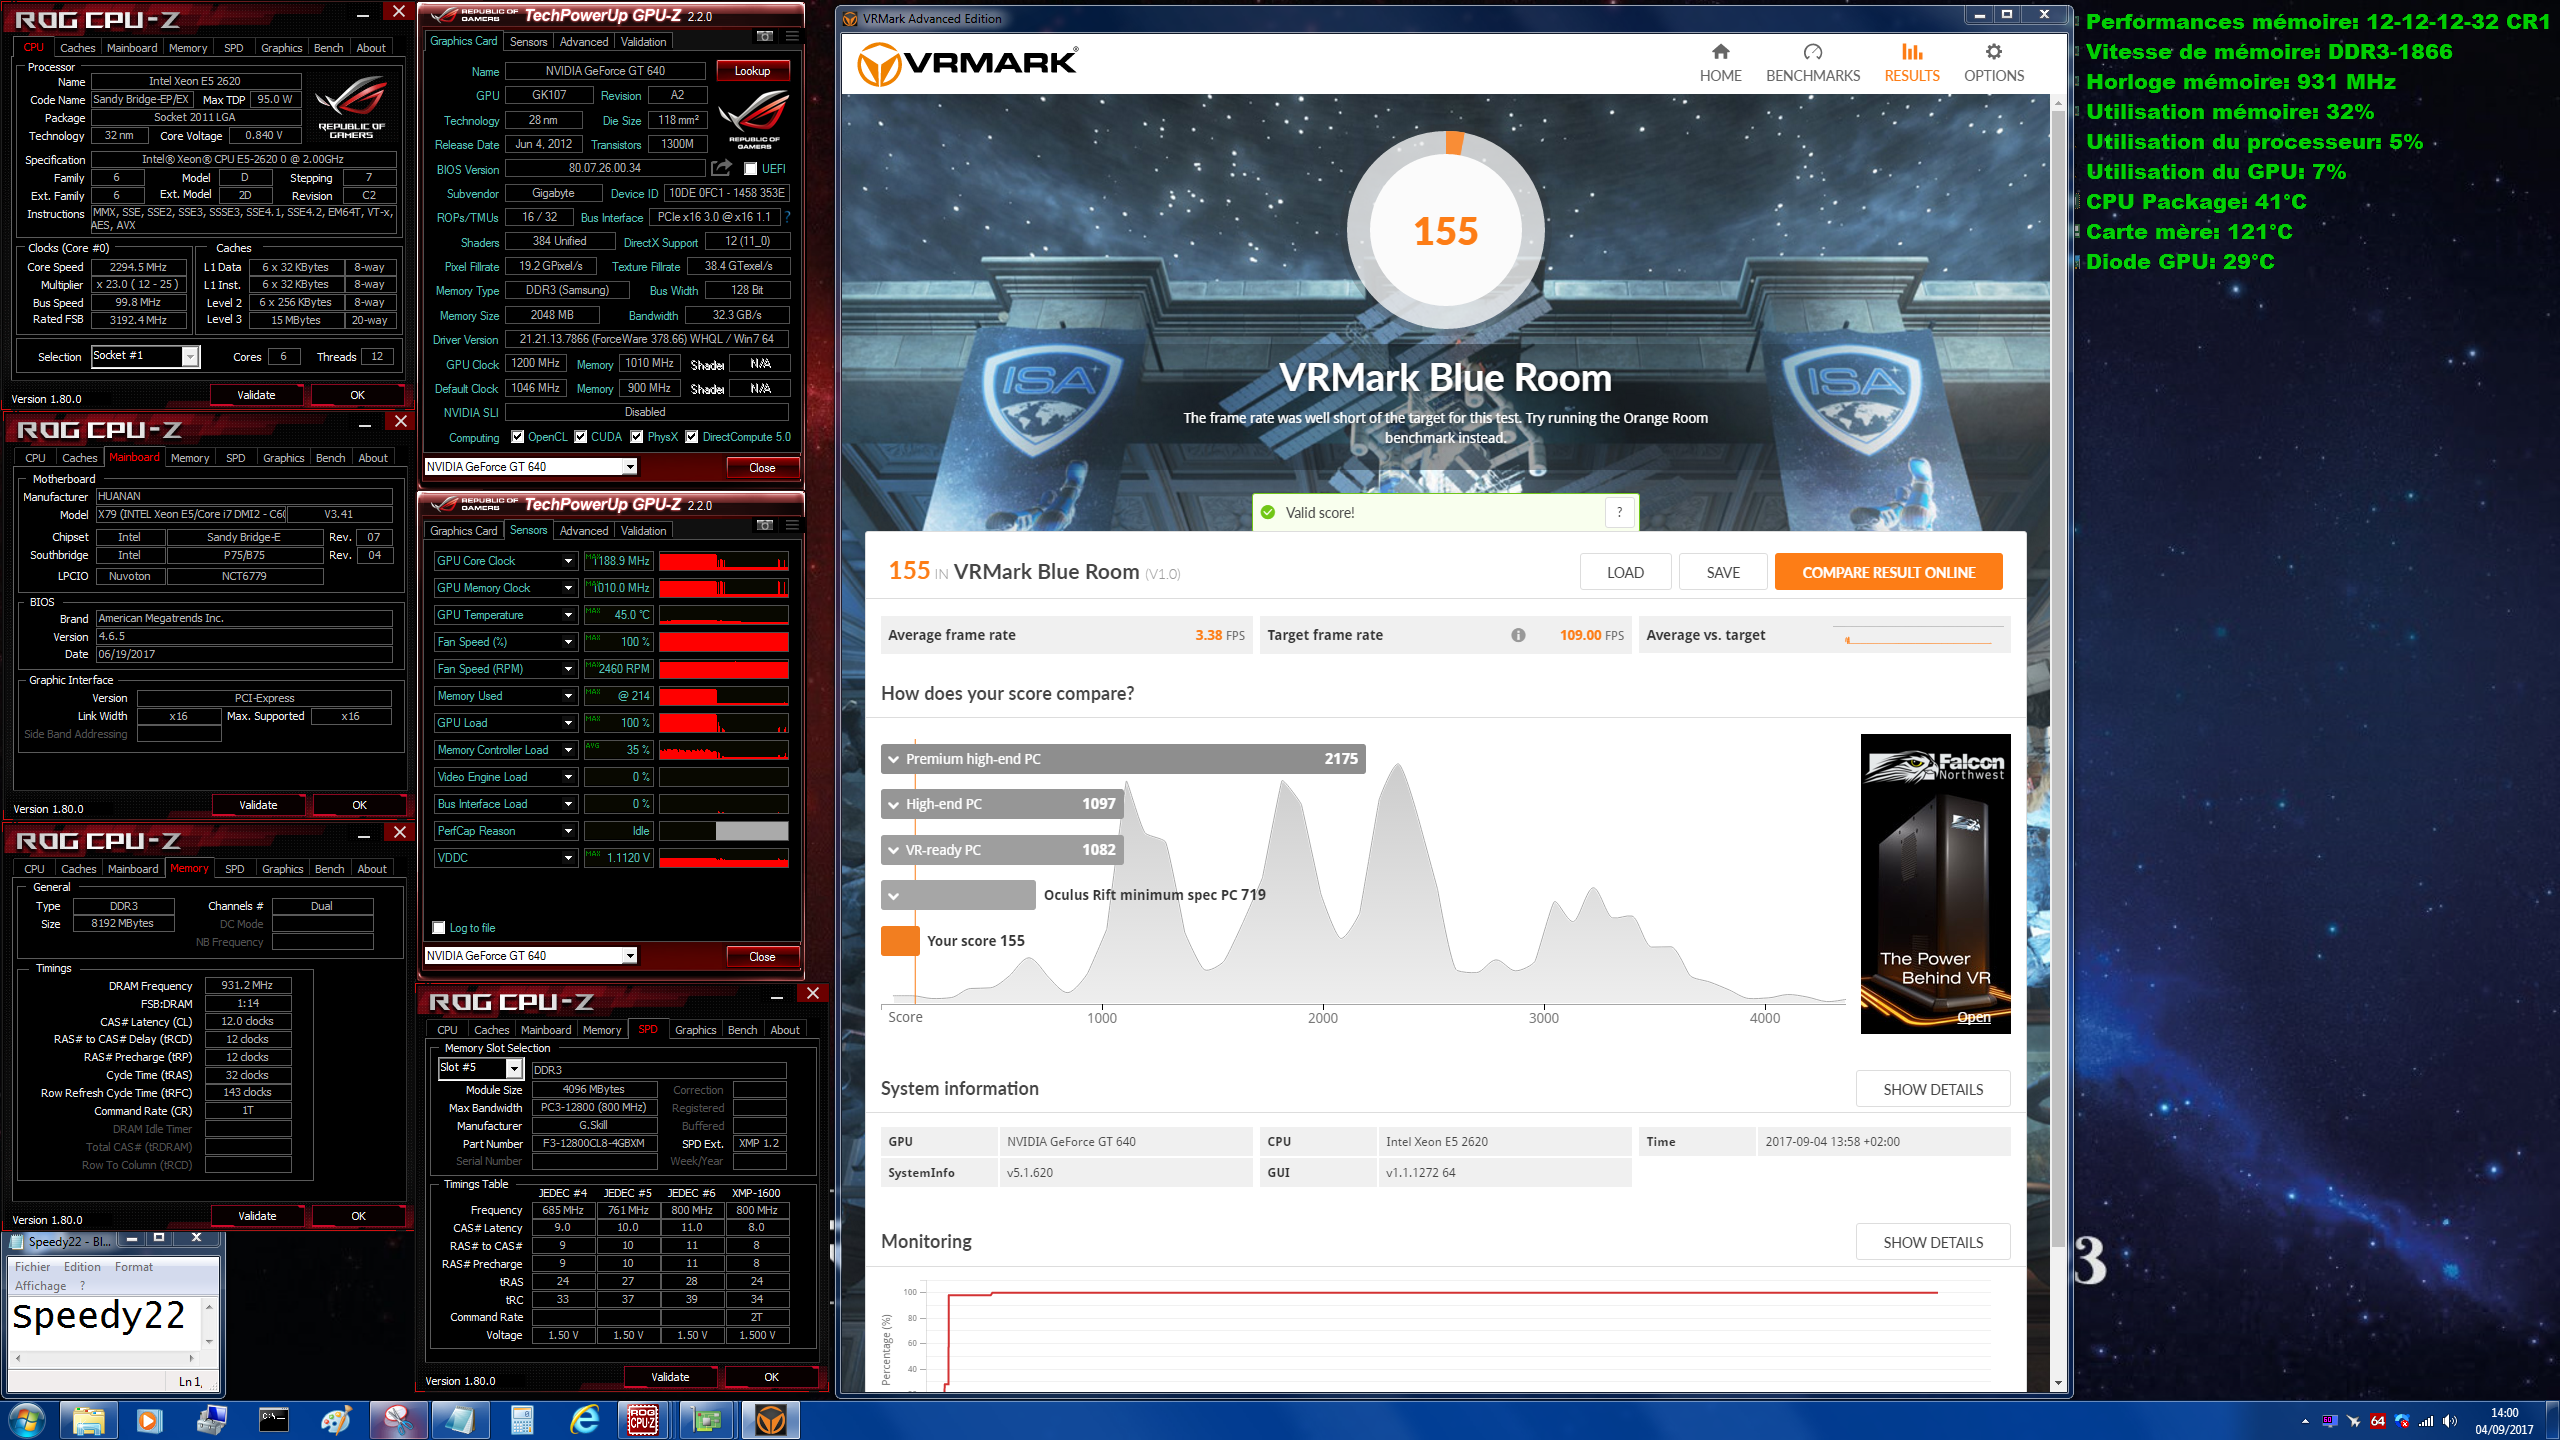Open the VRMark Options page
Viewport: 2560px width, 1440px height.
[1993, 63]
